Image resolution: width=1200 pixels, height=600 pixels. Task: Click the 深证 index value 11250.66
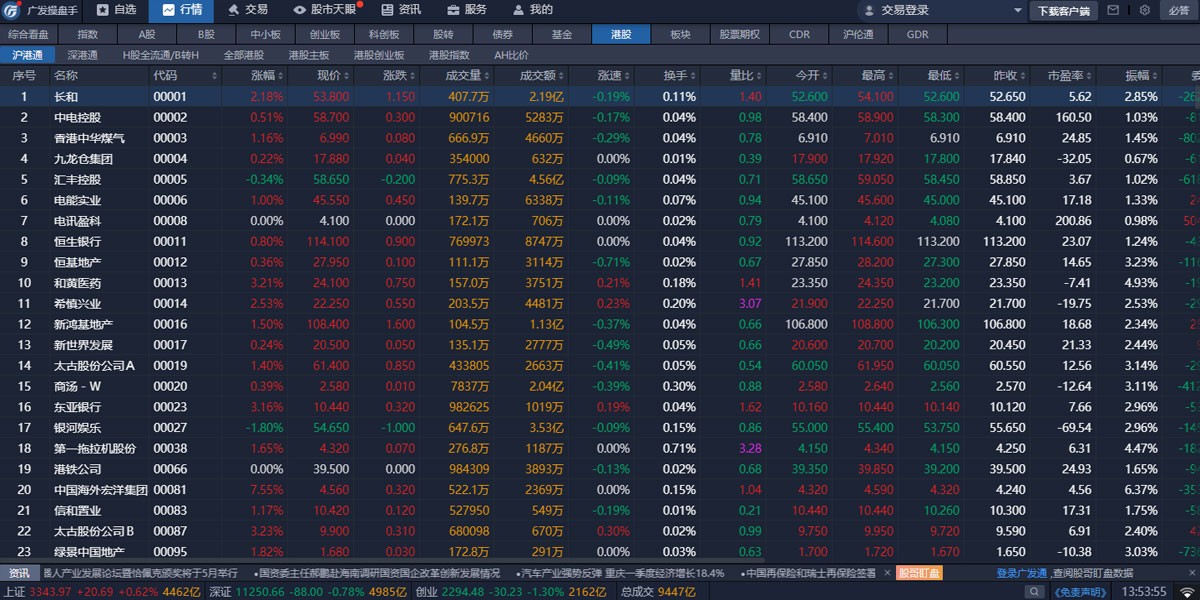pos(260,592)
